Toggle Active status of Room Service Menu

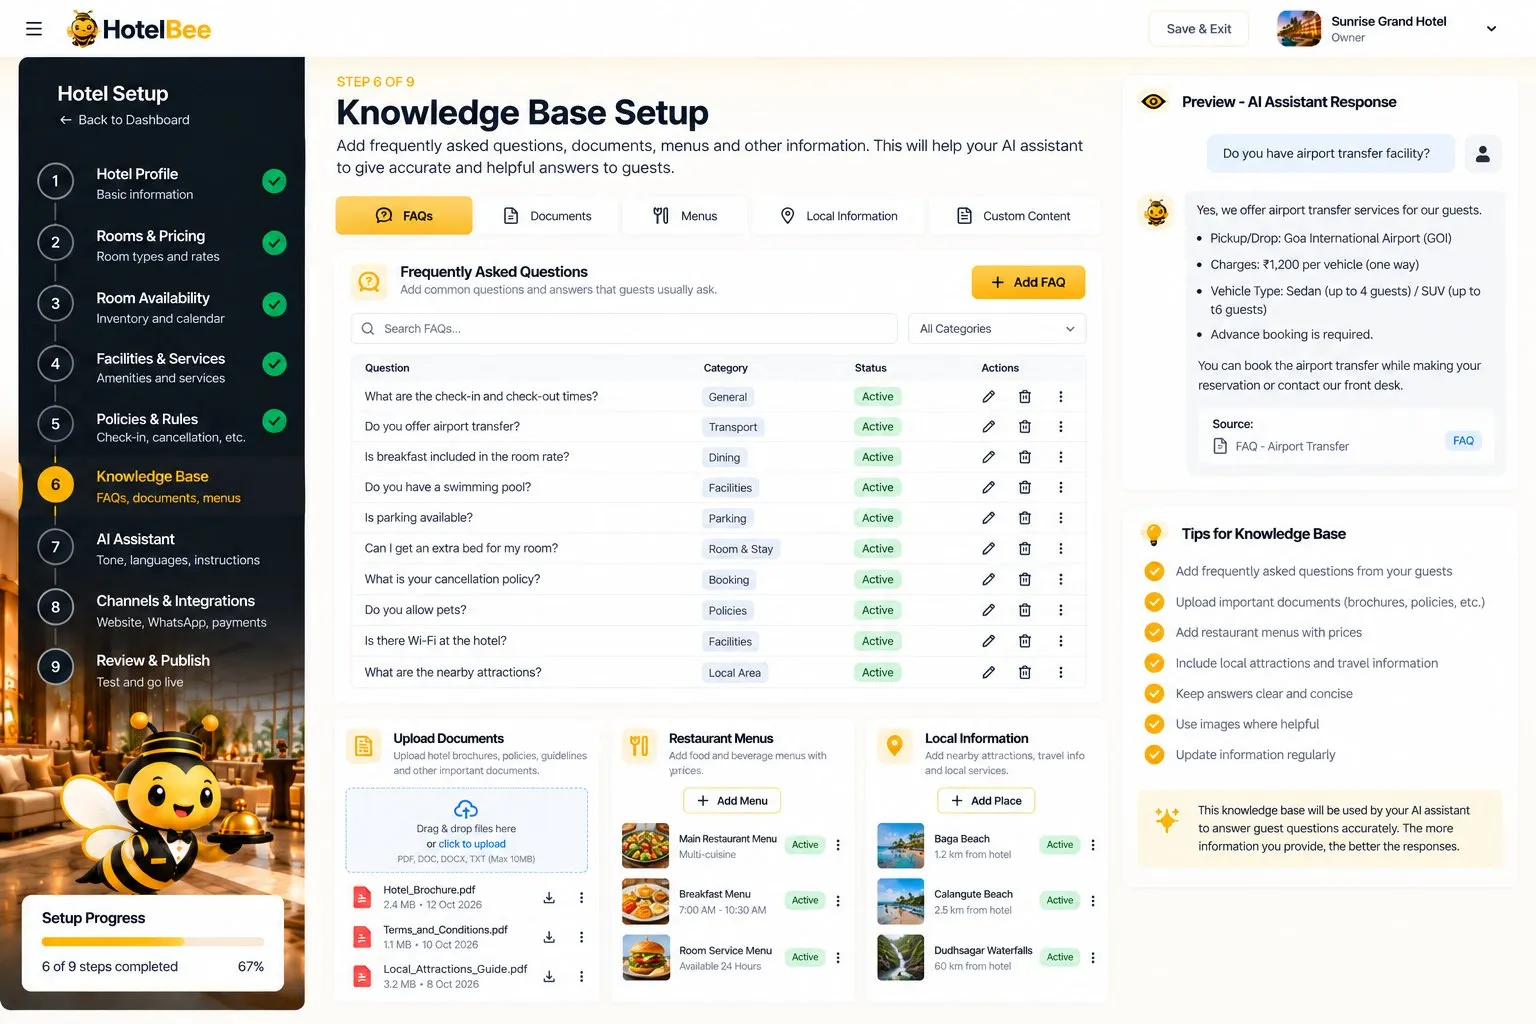click(x=805, y=957)
